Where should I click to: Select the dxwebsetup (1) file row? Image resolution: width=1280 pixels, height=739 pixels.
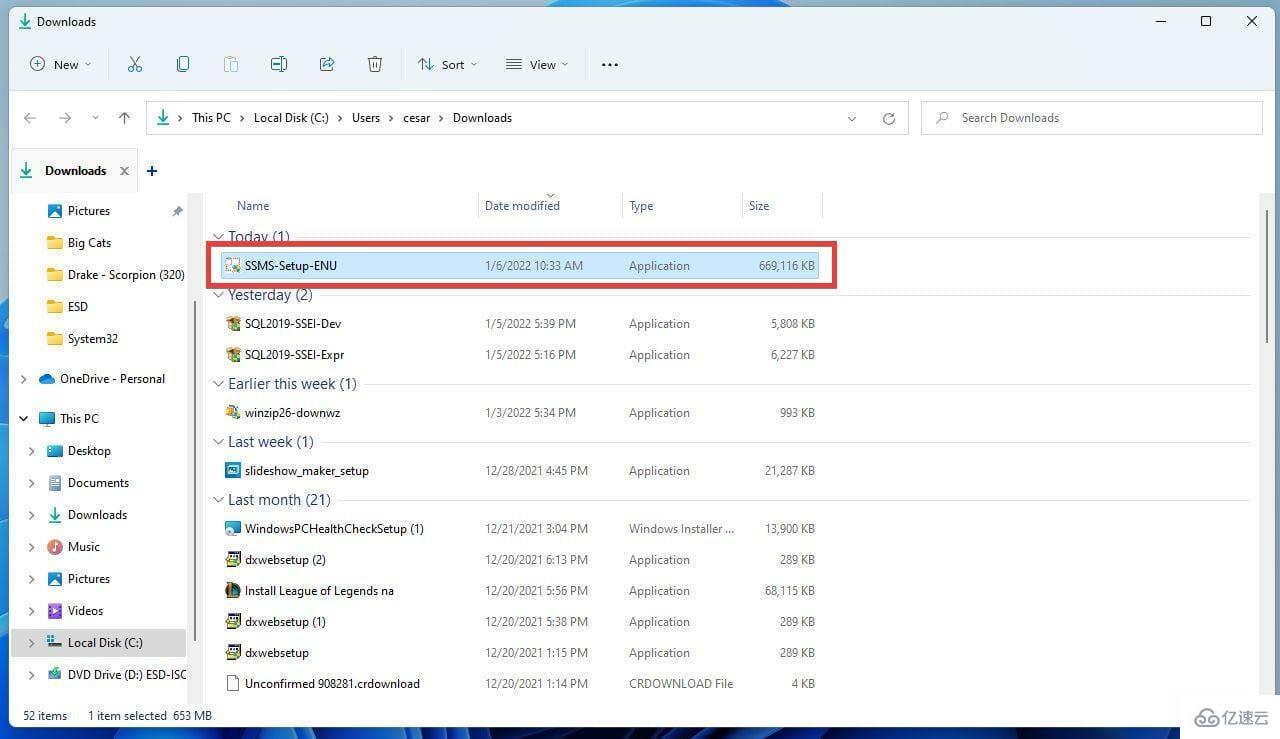click(x=519, y=622)
